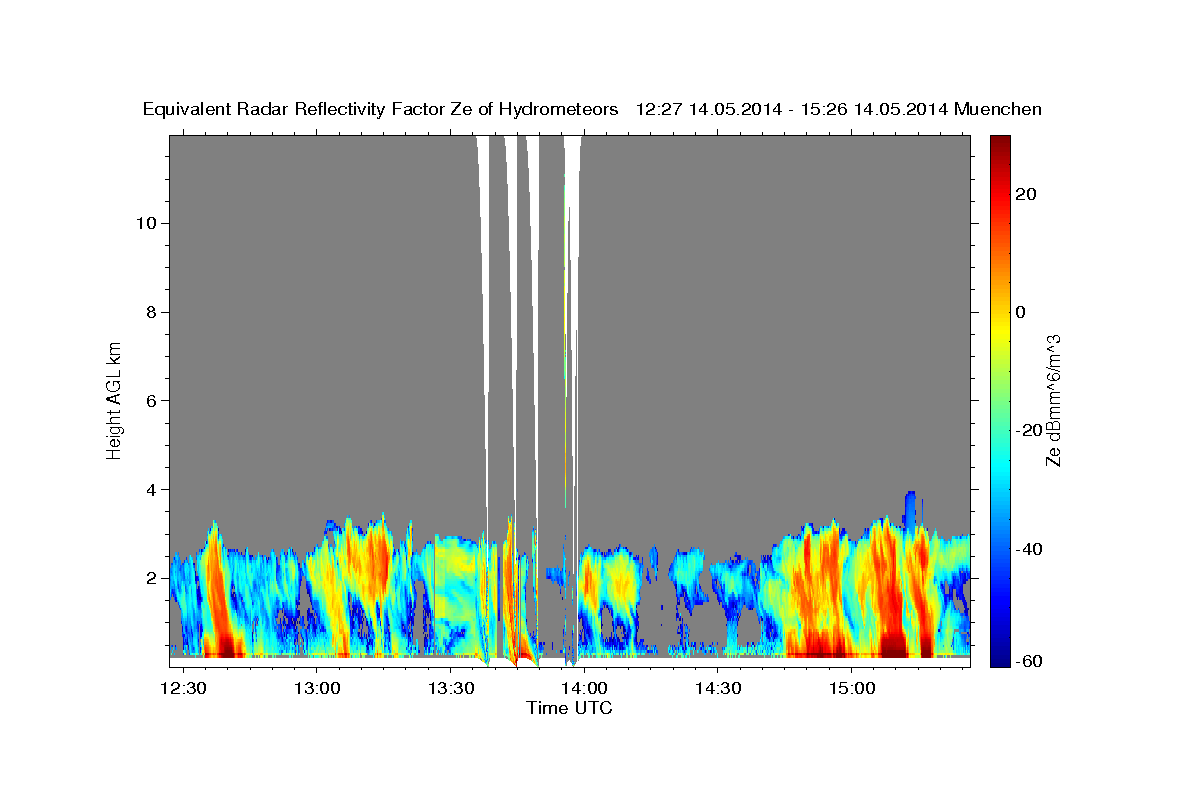The width and height of the screenshot is (1200, 800).
Task: Click the colorbar label '-60'
Action: click(x=1028, y=661)
